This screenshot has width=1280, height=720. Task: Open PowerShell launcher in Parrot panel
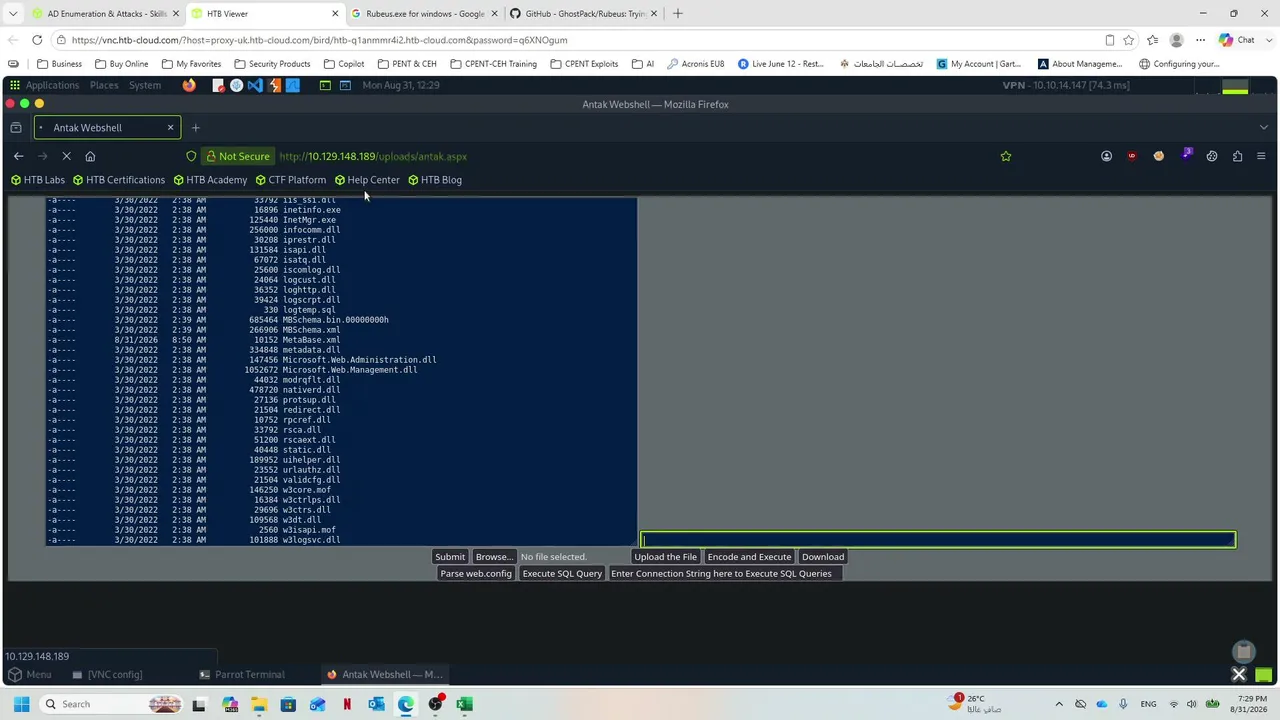[x=345, y=85]
